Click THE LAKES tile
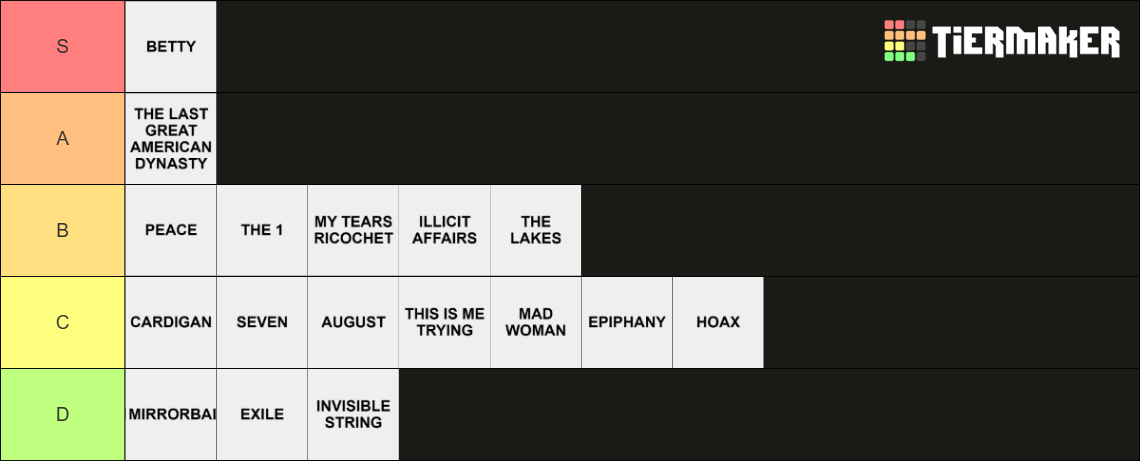Screen dimensions: 1140x461 (x=536, y=230)
